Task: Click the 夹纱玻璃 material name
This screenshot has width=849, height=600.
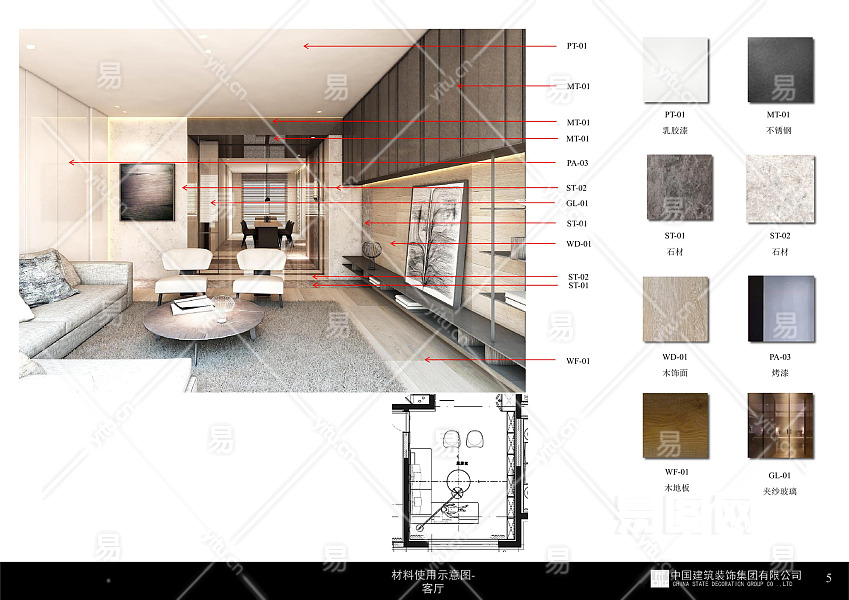Action: [780, 492]
